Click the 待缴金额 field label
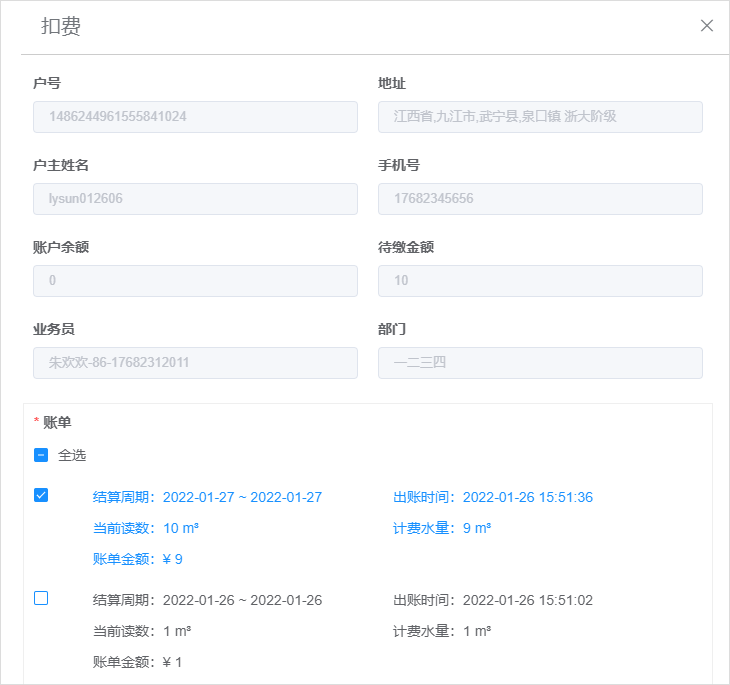Screen dimensions: 730x685 pyautogui.click(x=406, y=247)
